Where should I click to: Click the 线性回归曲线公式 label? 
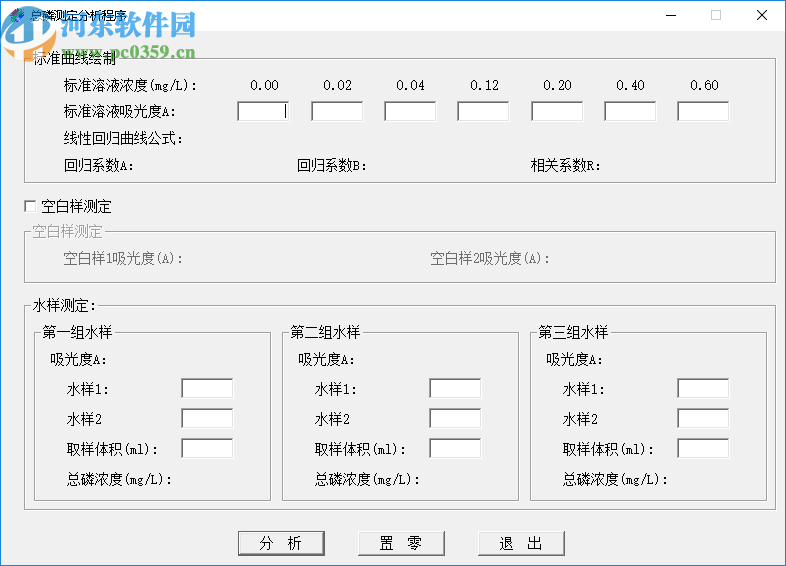[123, 138]
